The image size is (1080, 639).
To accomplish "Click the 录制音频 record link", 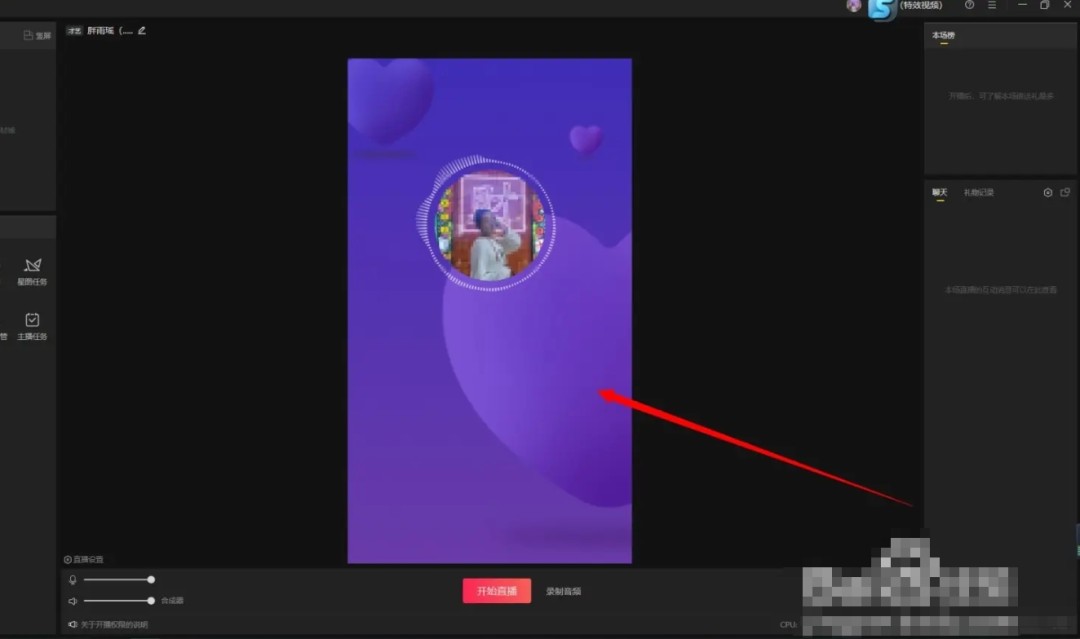I will click(563, 591).
